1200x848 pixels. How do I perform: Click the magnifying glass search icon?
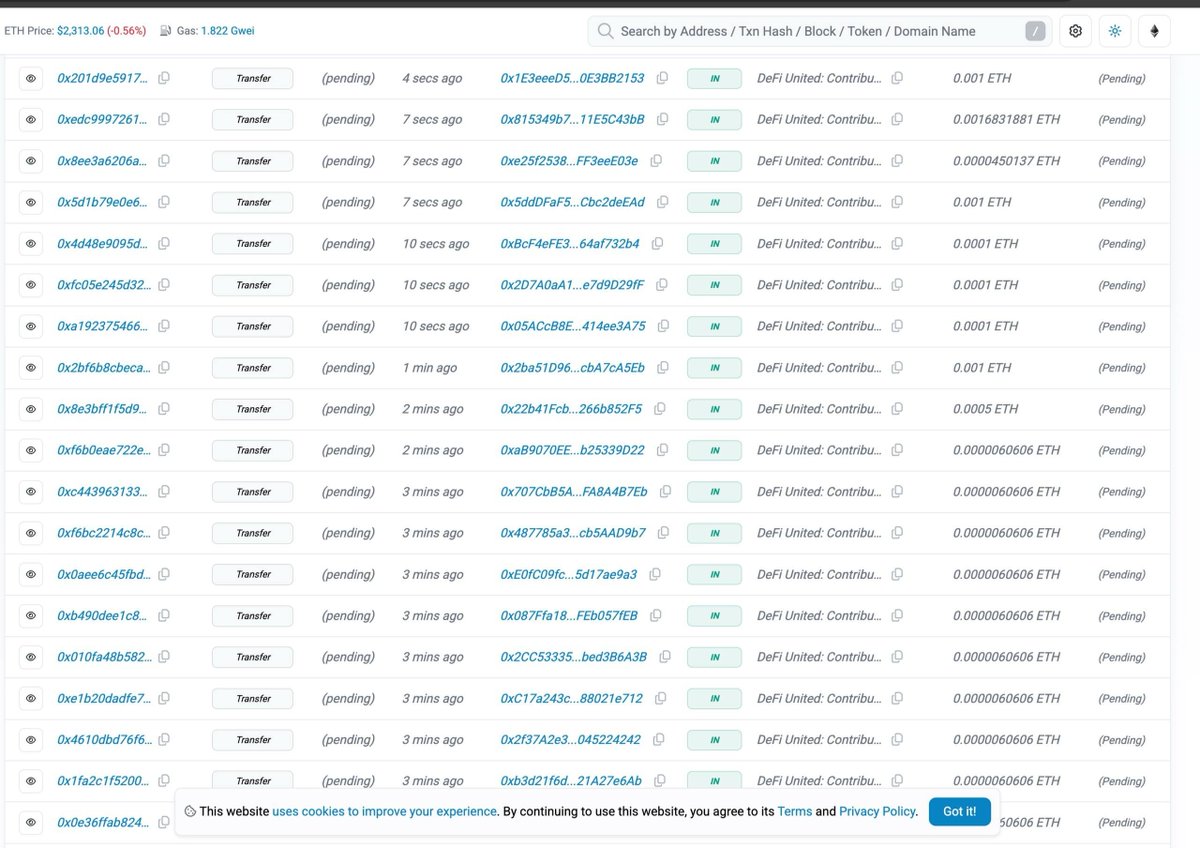604,31
